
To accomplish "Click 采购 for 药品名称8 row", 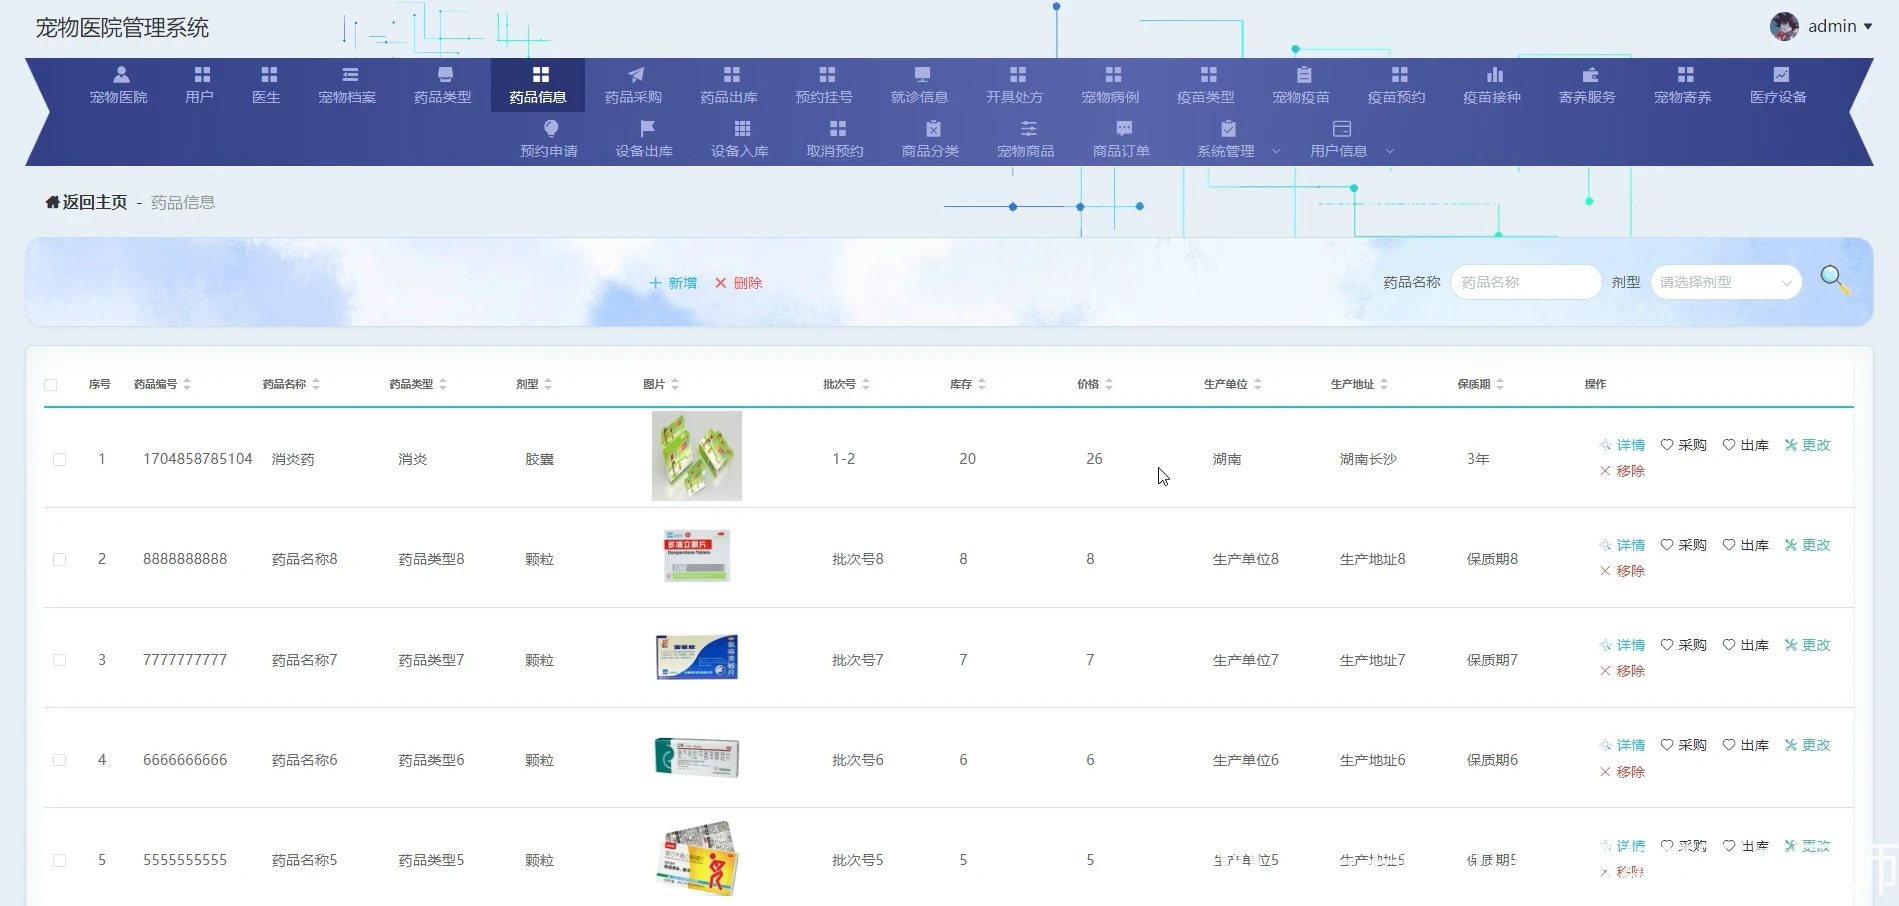I will [x=1684, y=545].
